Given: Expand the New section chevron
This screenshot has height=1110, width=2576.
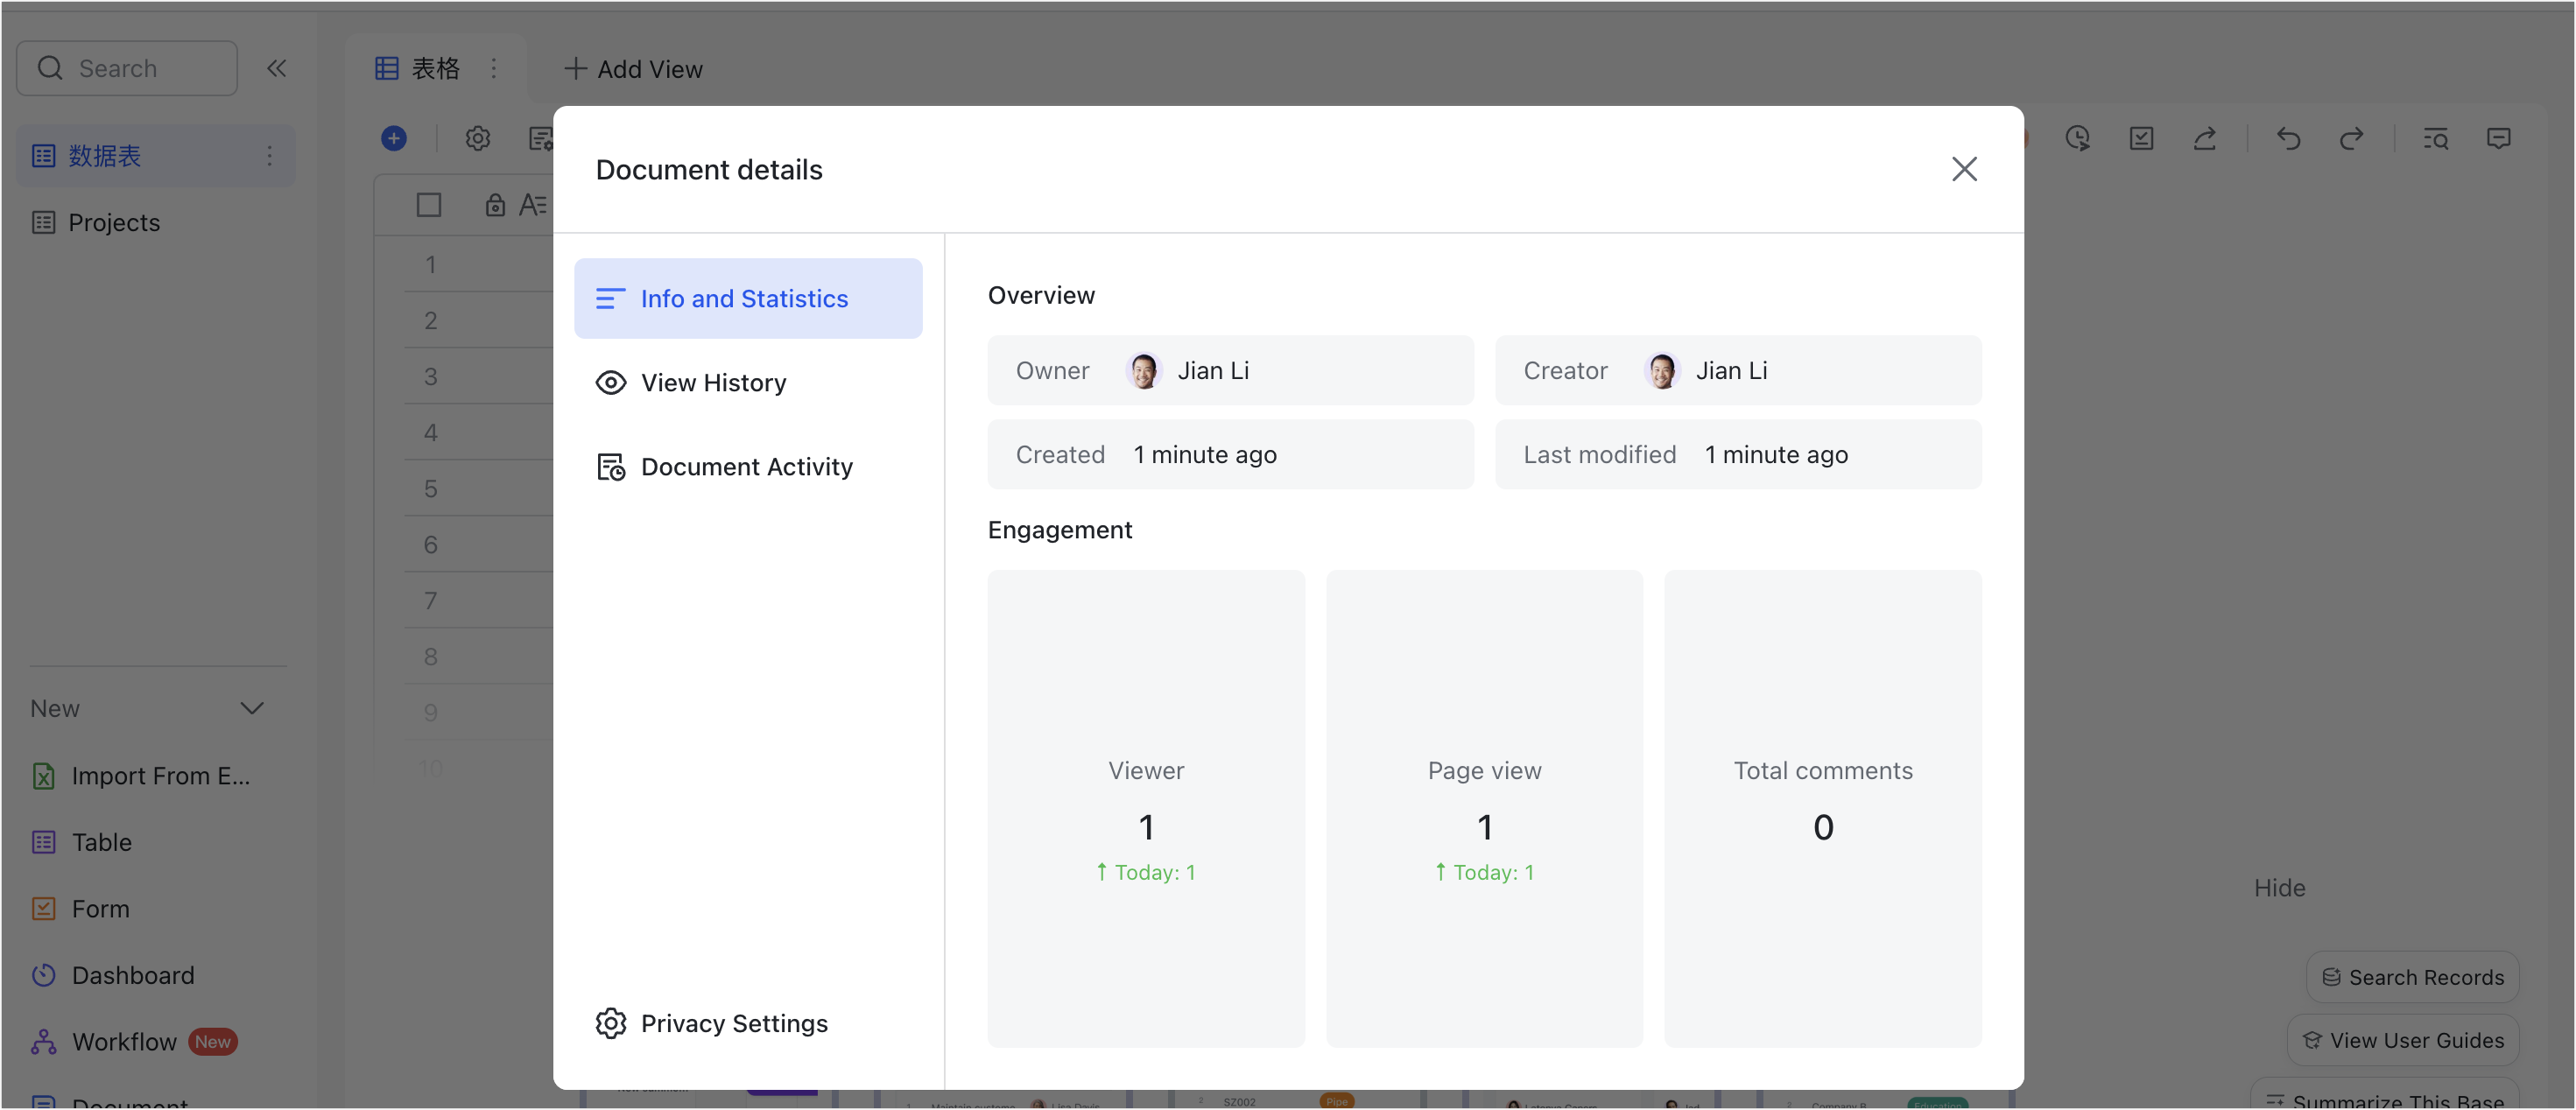Looking at the screenshot, I should (x=252, y=708).
